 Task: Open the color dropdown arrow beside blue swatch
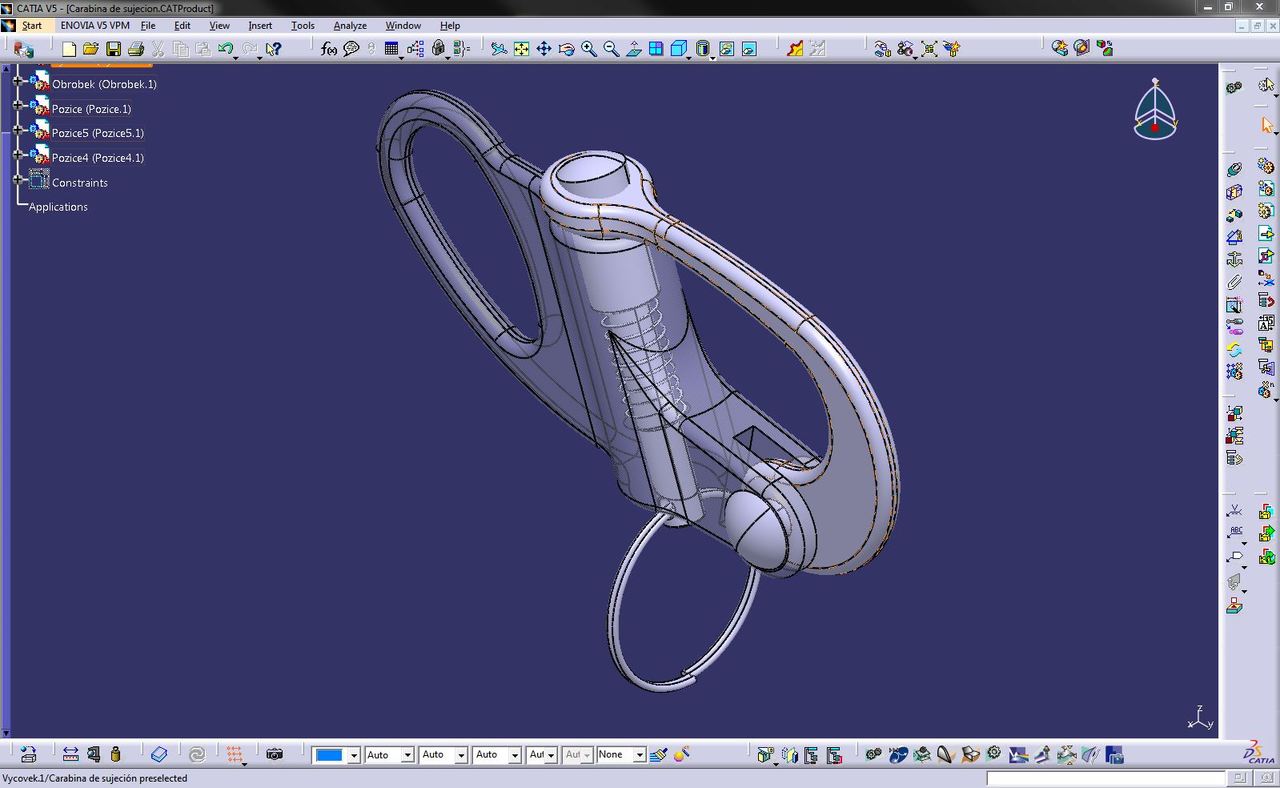pos(354,755)
